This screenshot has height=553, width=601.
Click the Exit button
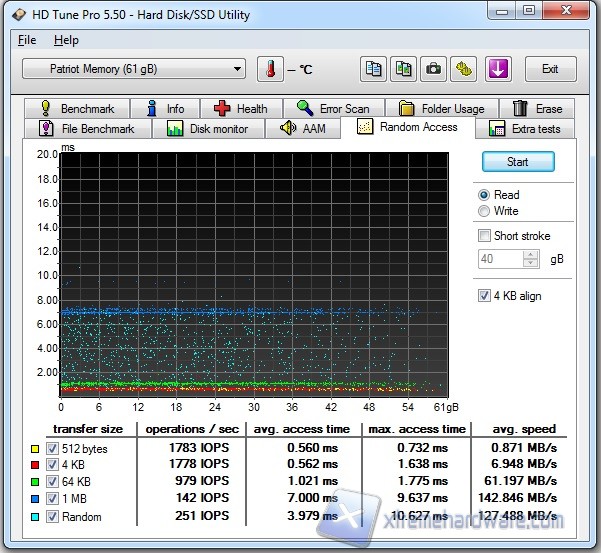point(549,69)
